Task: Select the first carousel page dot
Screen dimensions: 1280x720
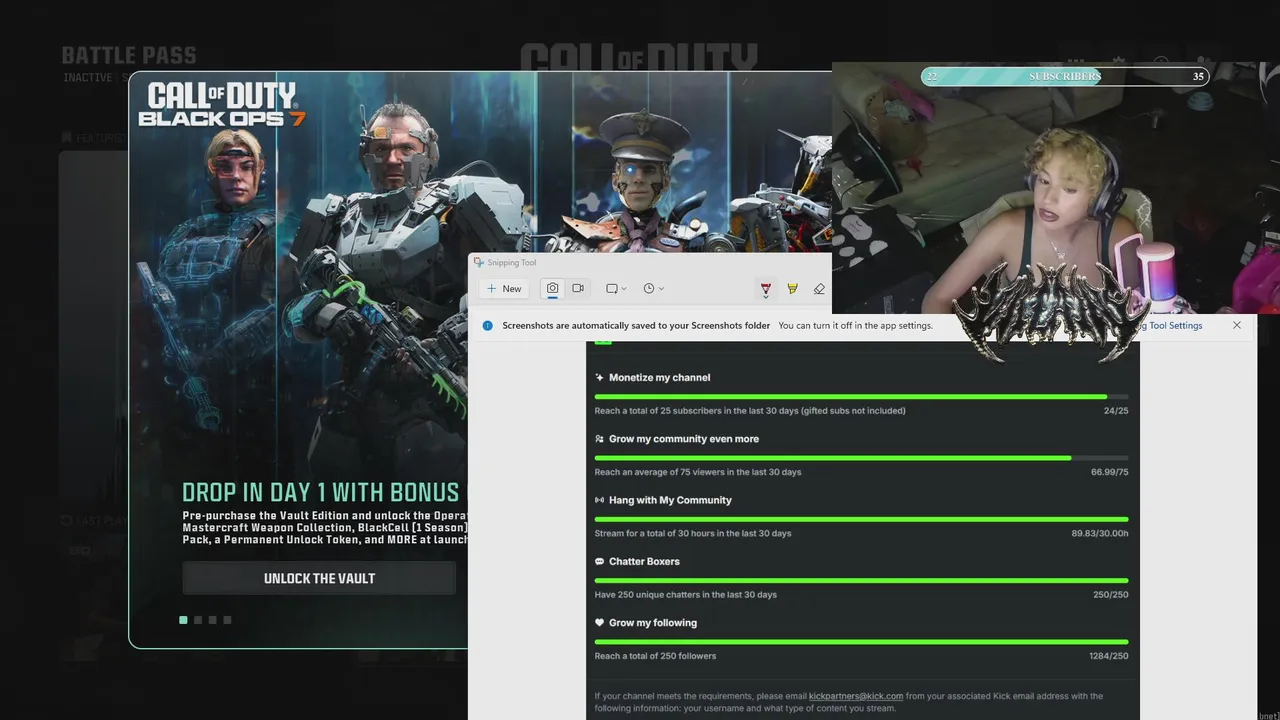Action: [183, 620]
